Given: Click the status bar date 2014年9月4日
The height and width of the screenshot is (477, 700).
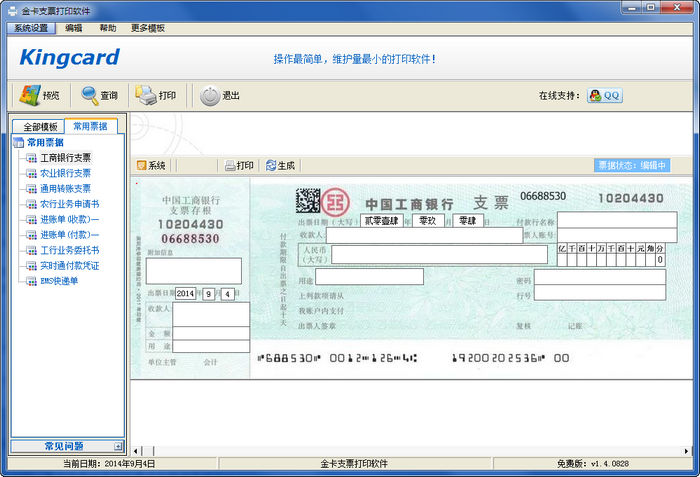Looking at the screenshot, I should tap(130, 464).
